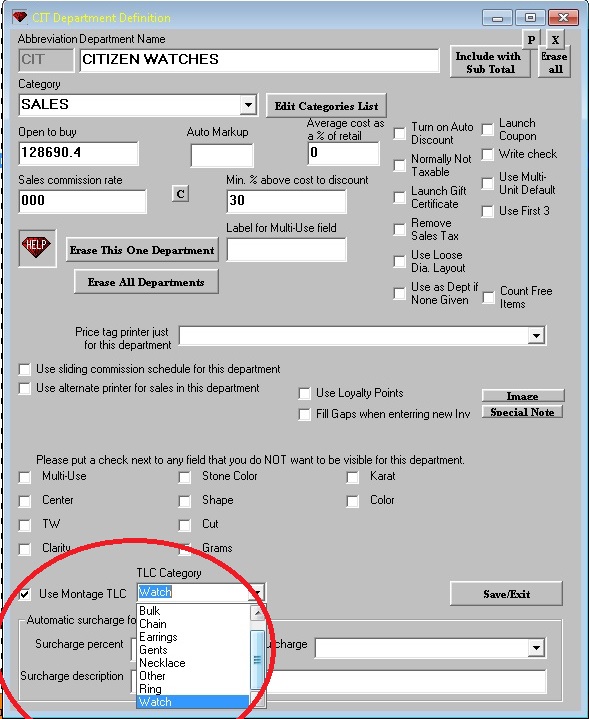Tick the Write check option
This screenshot has height=719, width=589.
(x=487, y=155)
